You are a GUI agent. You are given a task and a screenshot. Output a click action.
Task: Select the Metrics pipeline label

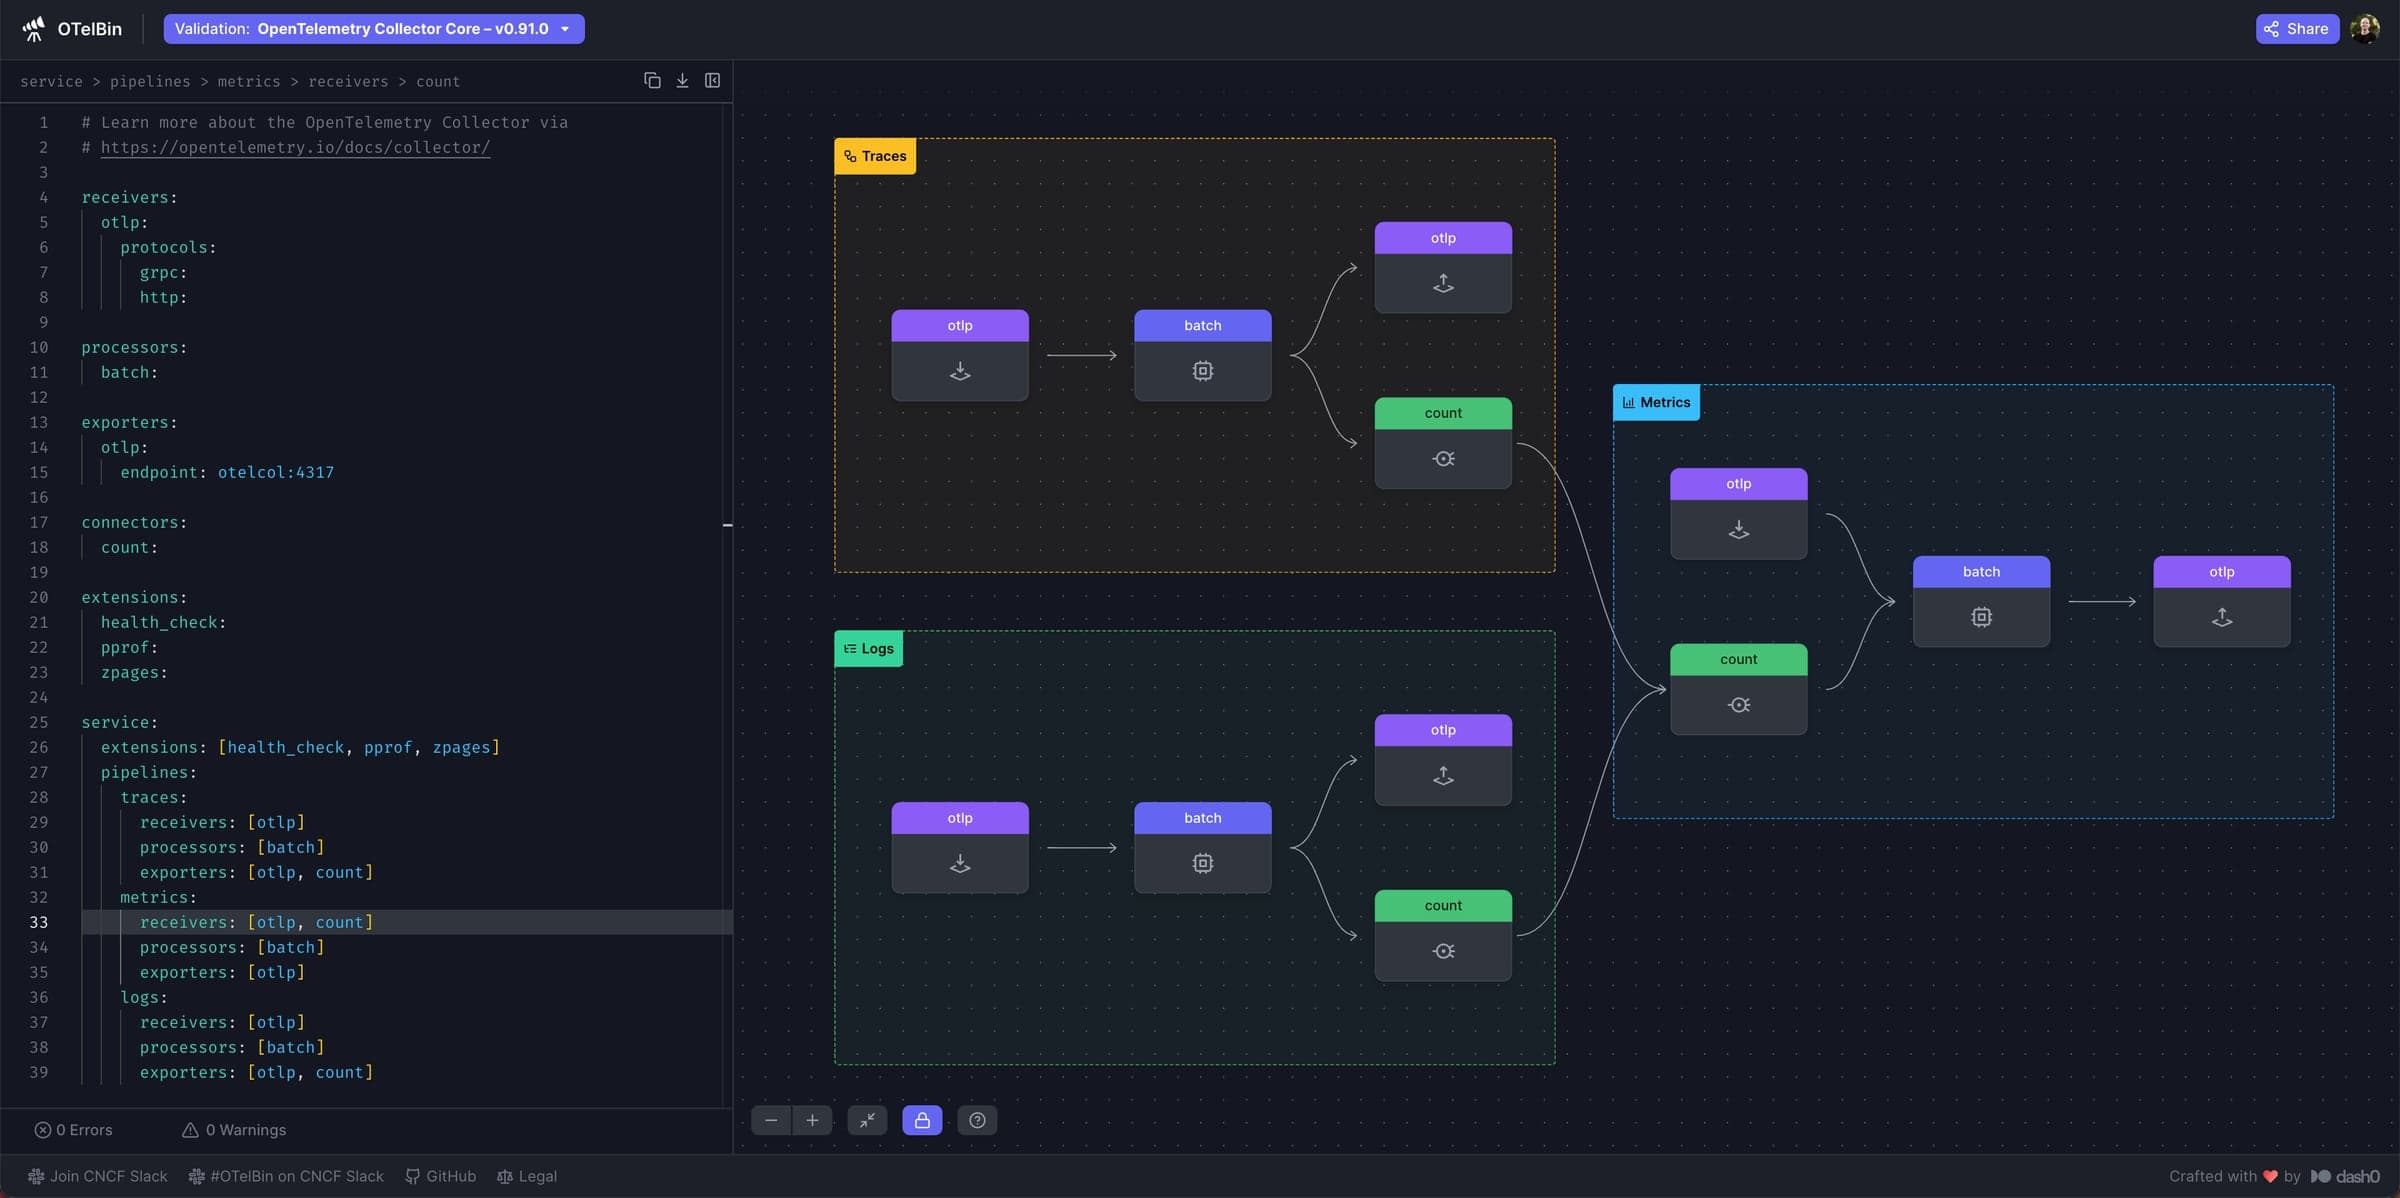[1656, 402]
